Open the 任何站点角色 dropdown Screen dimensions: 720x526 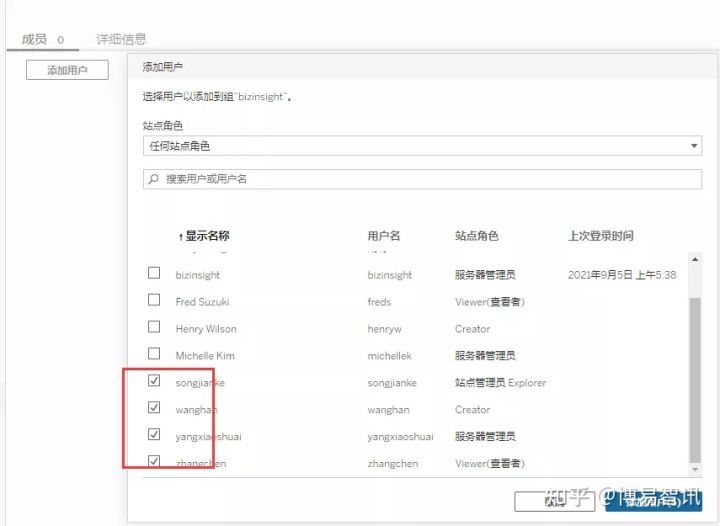[422, 146]
